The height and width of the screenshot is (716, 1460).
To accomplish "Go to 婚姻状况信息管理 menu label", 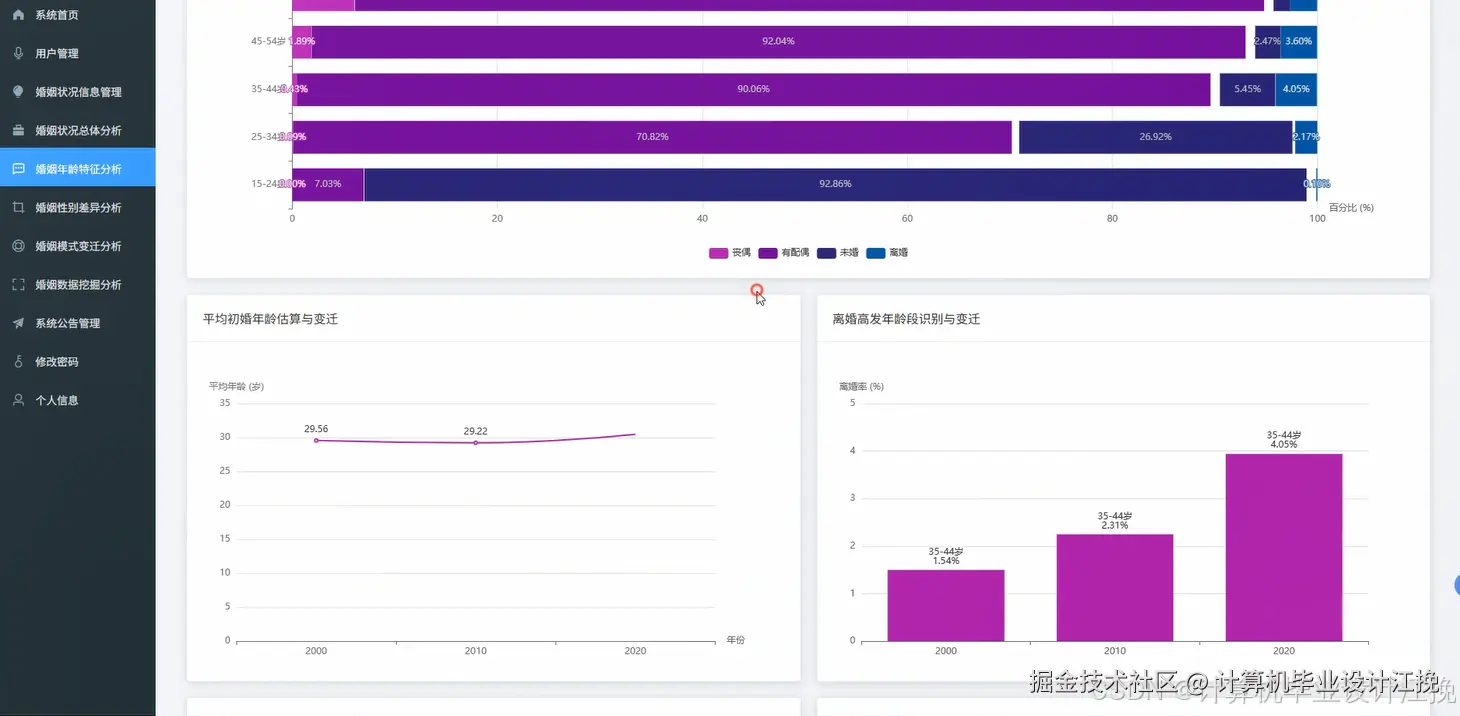I will [x=78, y=92].
